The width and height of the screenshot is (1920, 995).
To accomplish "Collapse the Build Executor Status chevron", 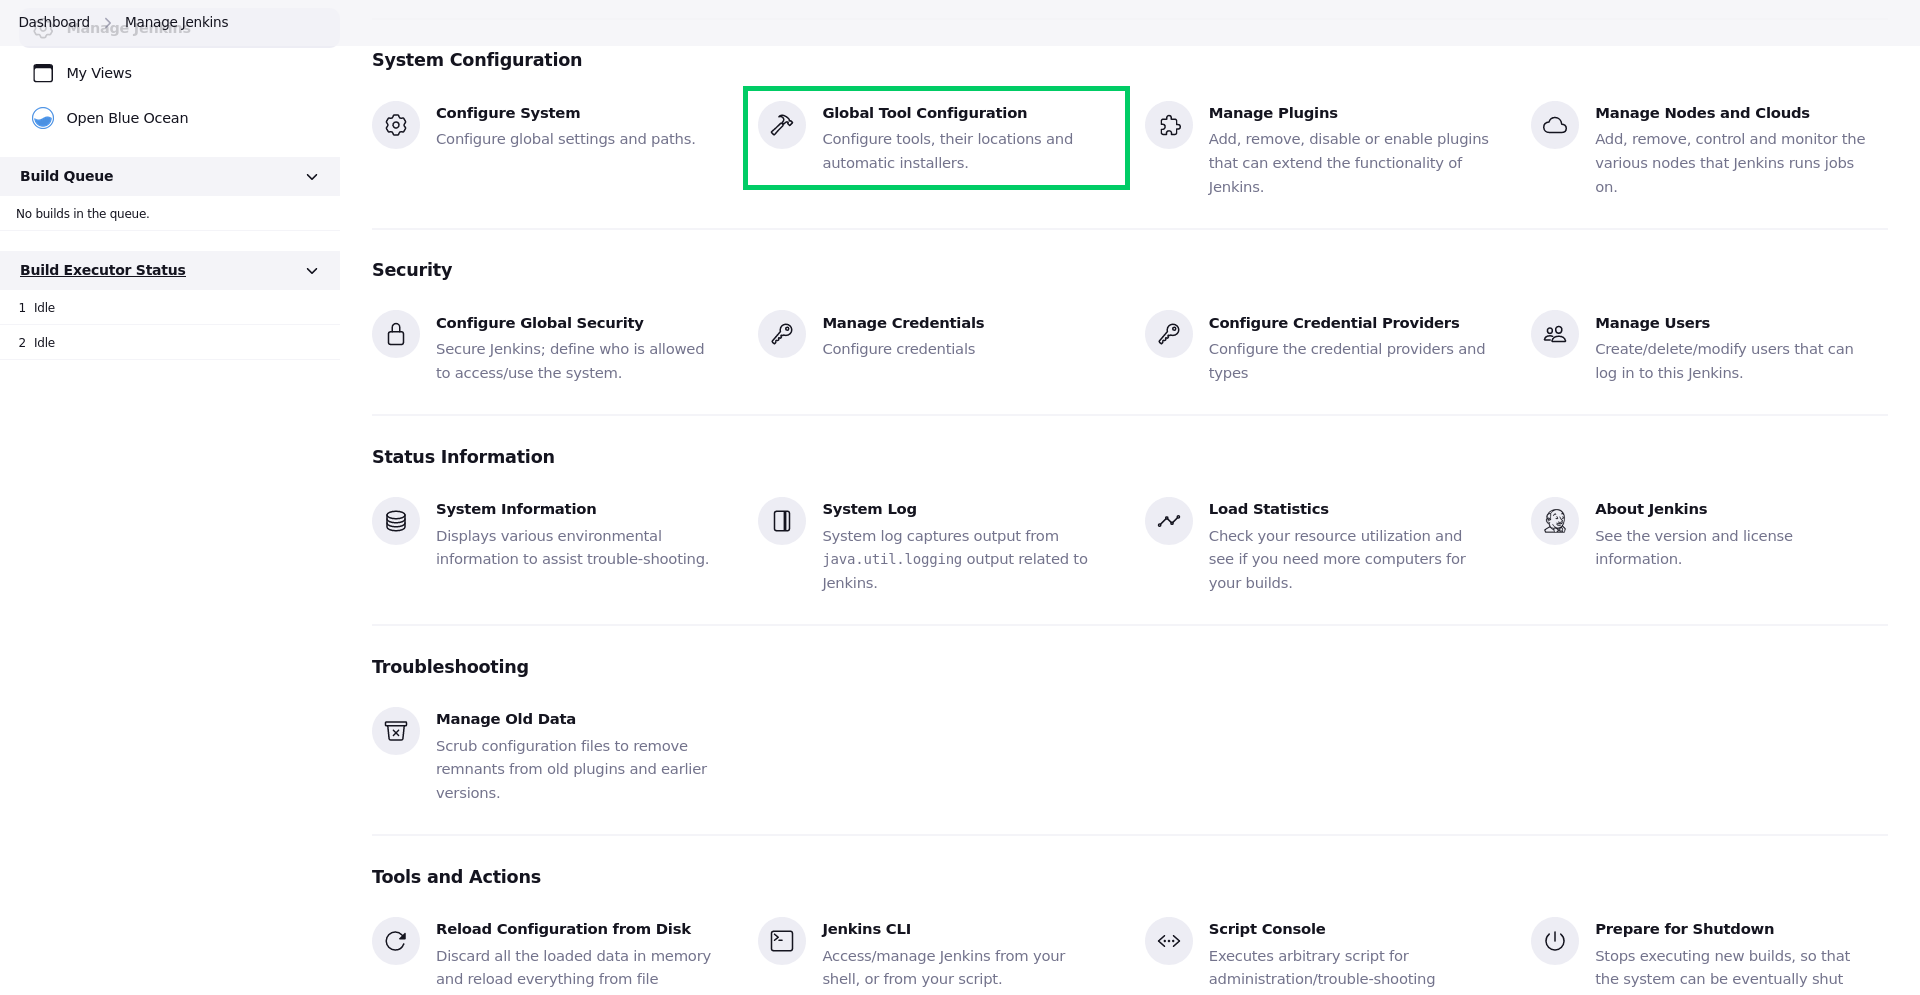I will click(312, 271).
